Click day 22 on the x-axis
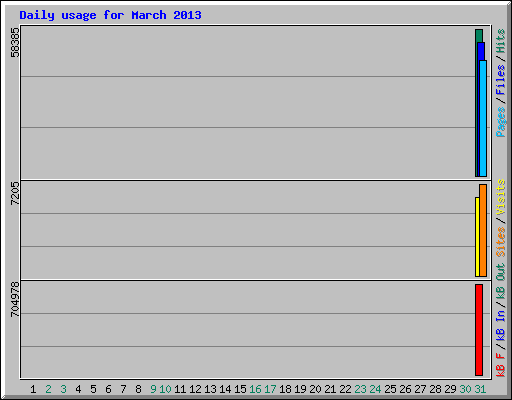 coord(345,389)
